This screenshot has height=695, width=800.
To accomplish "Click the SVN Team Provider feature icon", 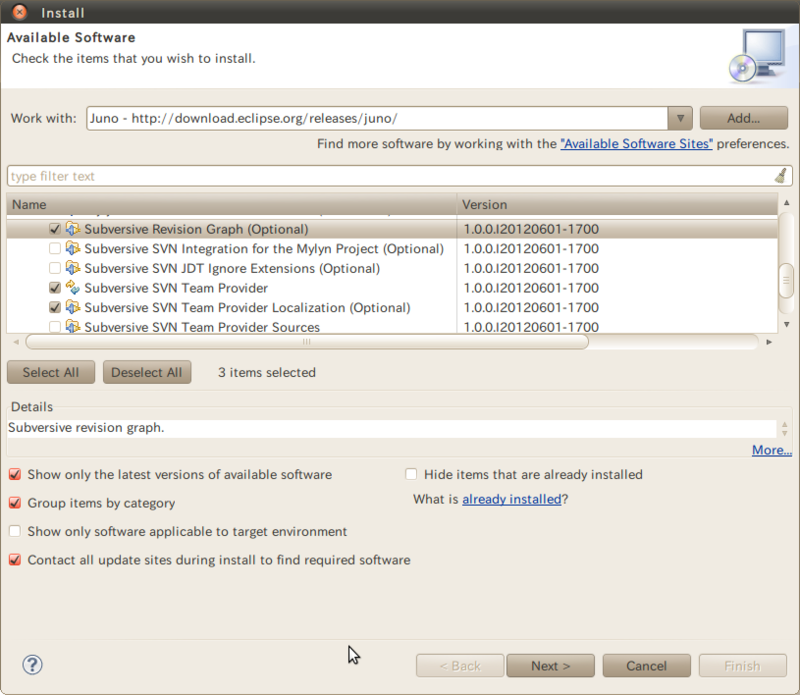I will pos(73,288).
